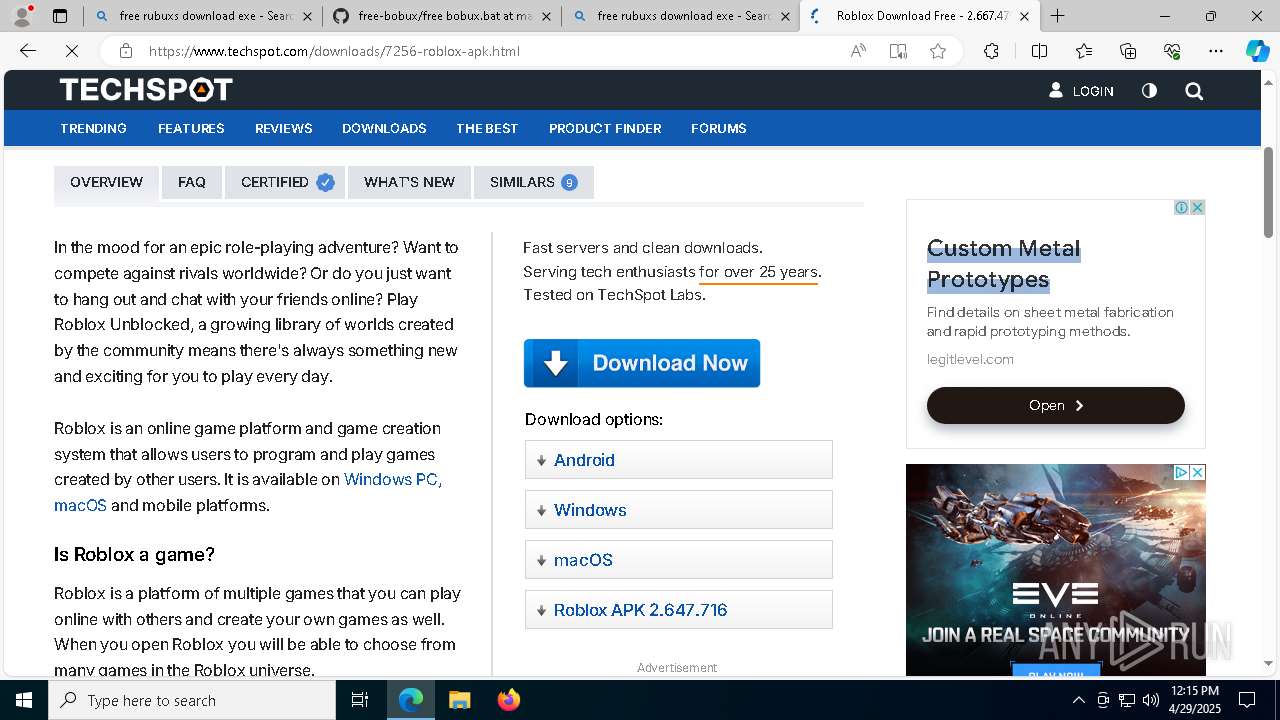The height and width of the screenshot is (720, 1280).
Task: Open Windows Start menu
Action: coord(24,700)
